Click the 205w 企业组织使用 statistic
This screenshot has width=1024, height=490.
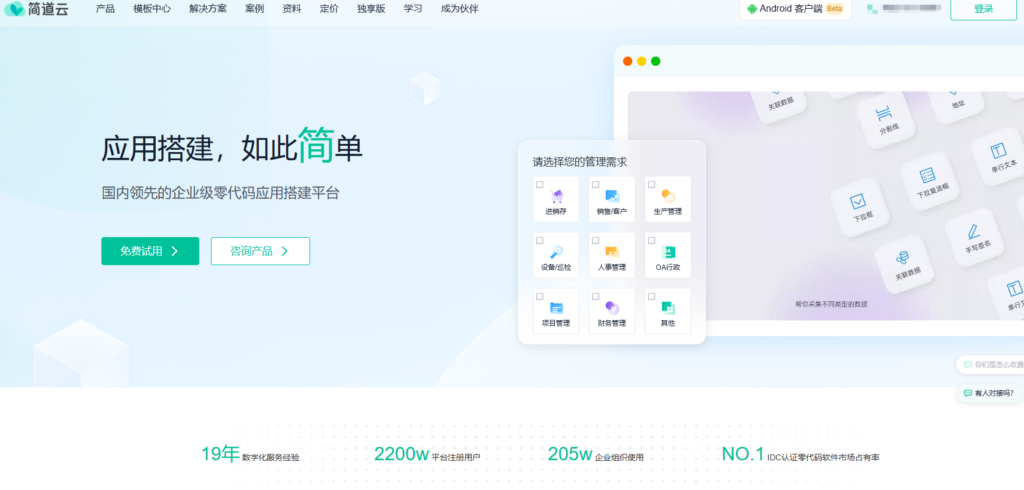[x=596, y=454]
